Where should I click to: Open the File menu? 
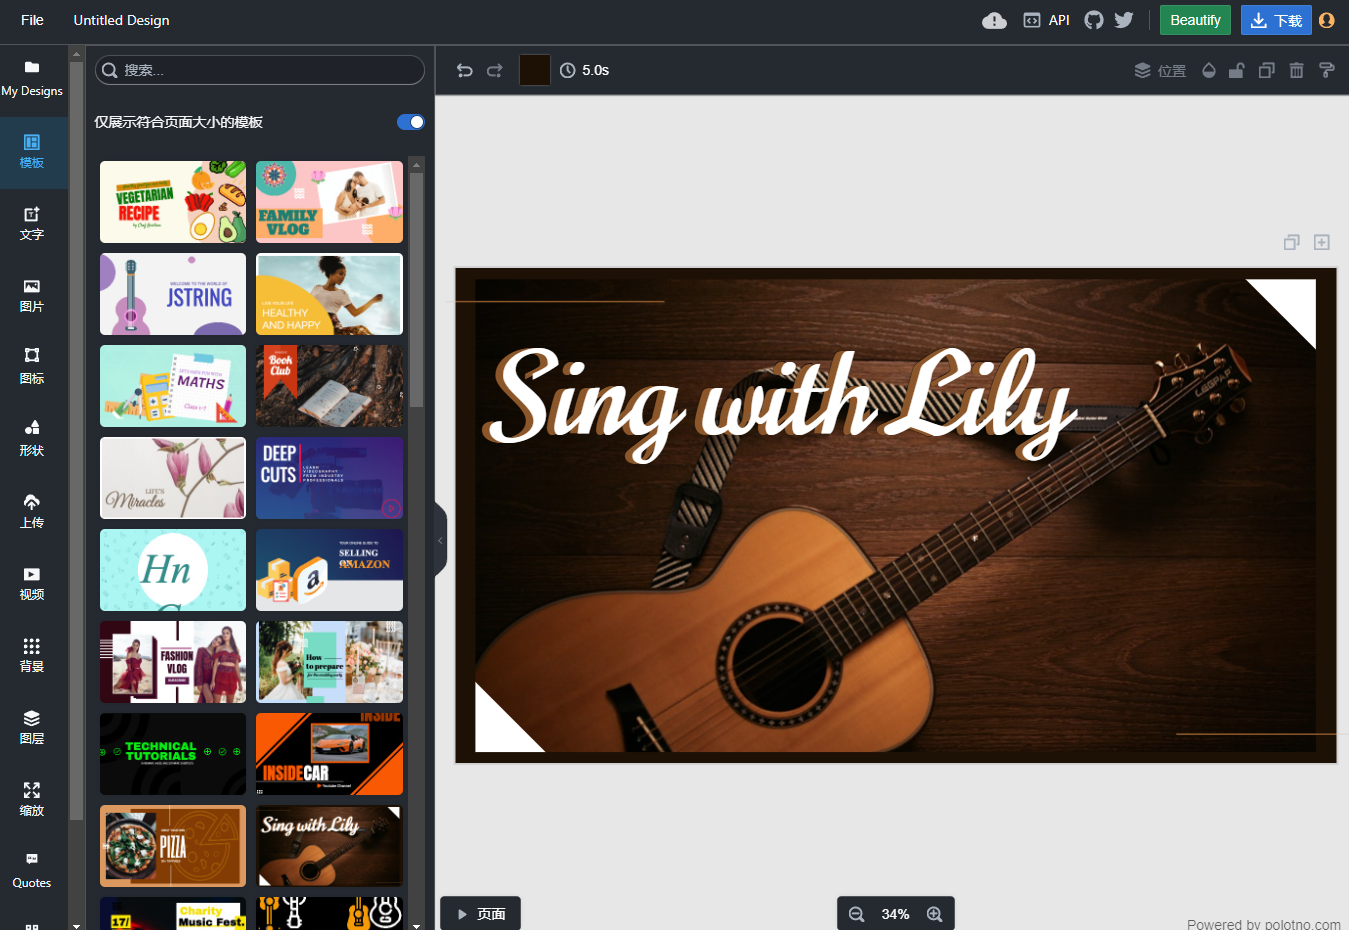[32, 20]
